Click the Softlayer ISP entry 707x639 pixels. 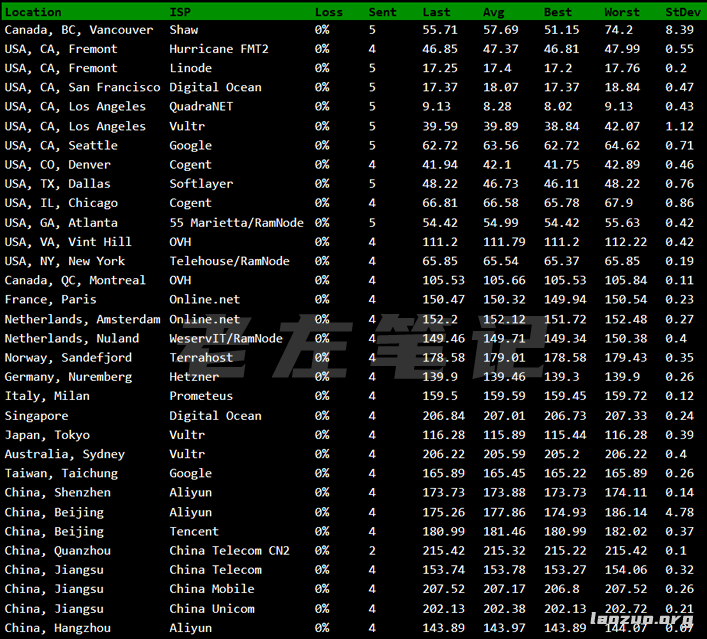[201, 184]
